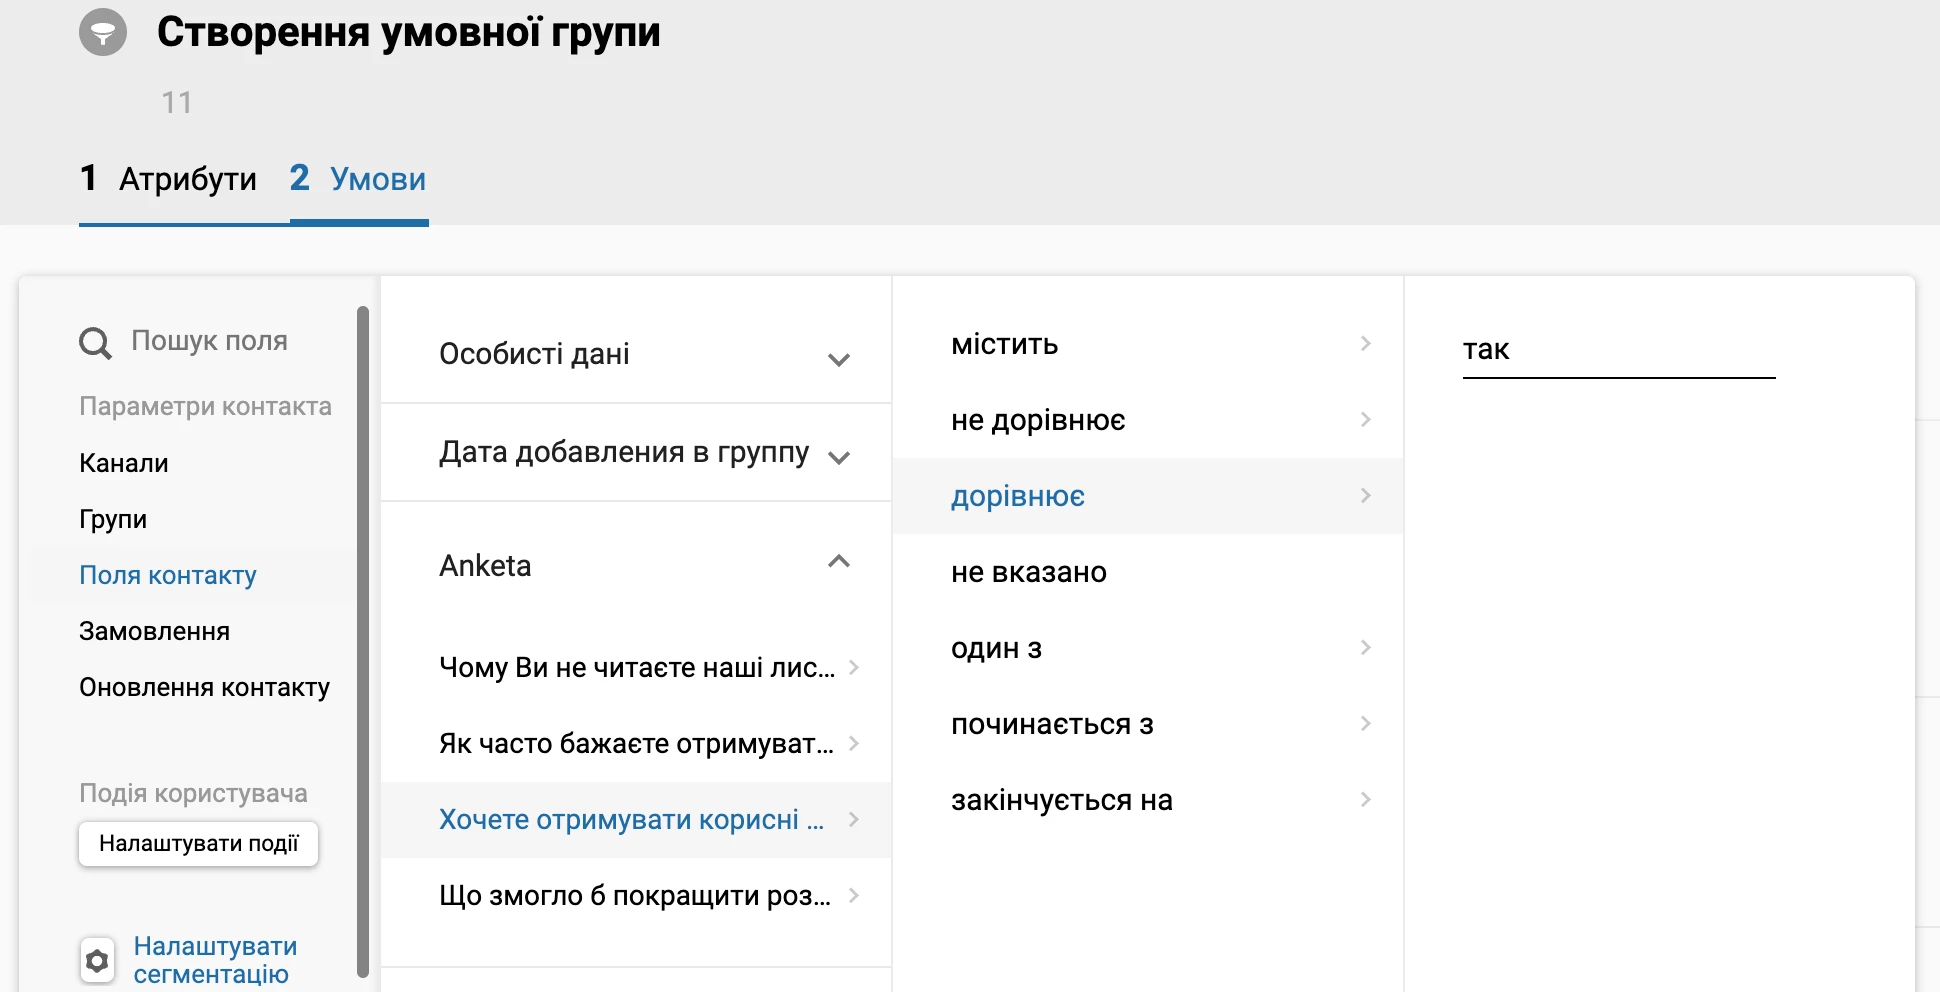Select Канали in contact parameters
This screenshot has height=992, width=1940.
pos(124,463)
